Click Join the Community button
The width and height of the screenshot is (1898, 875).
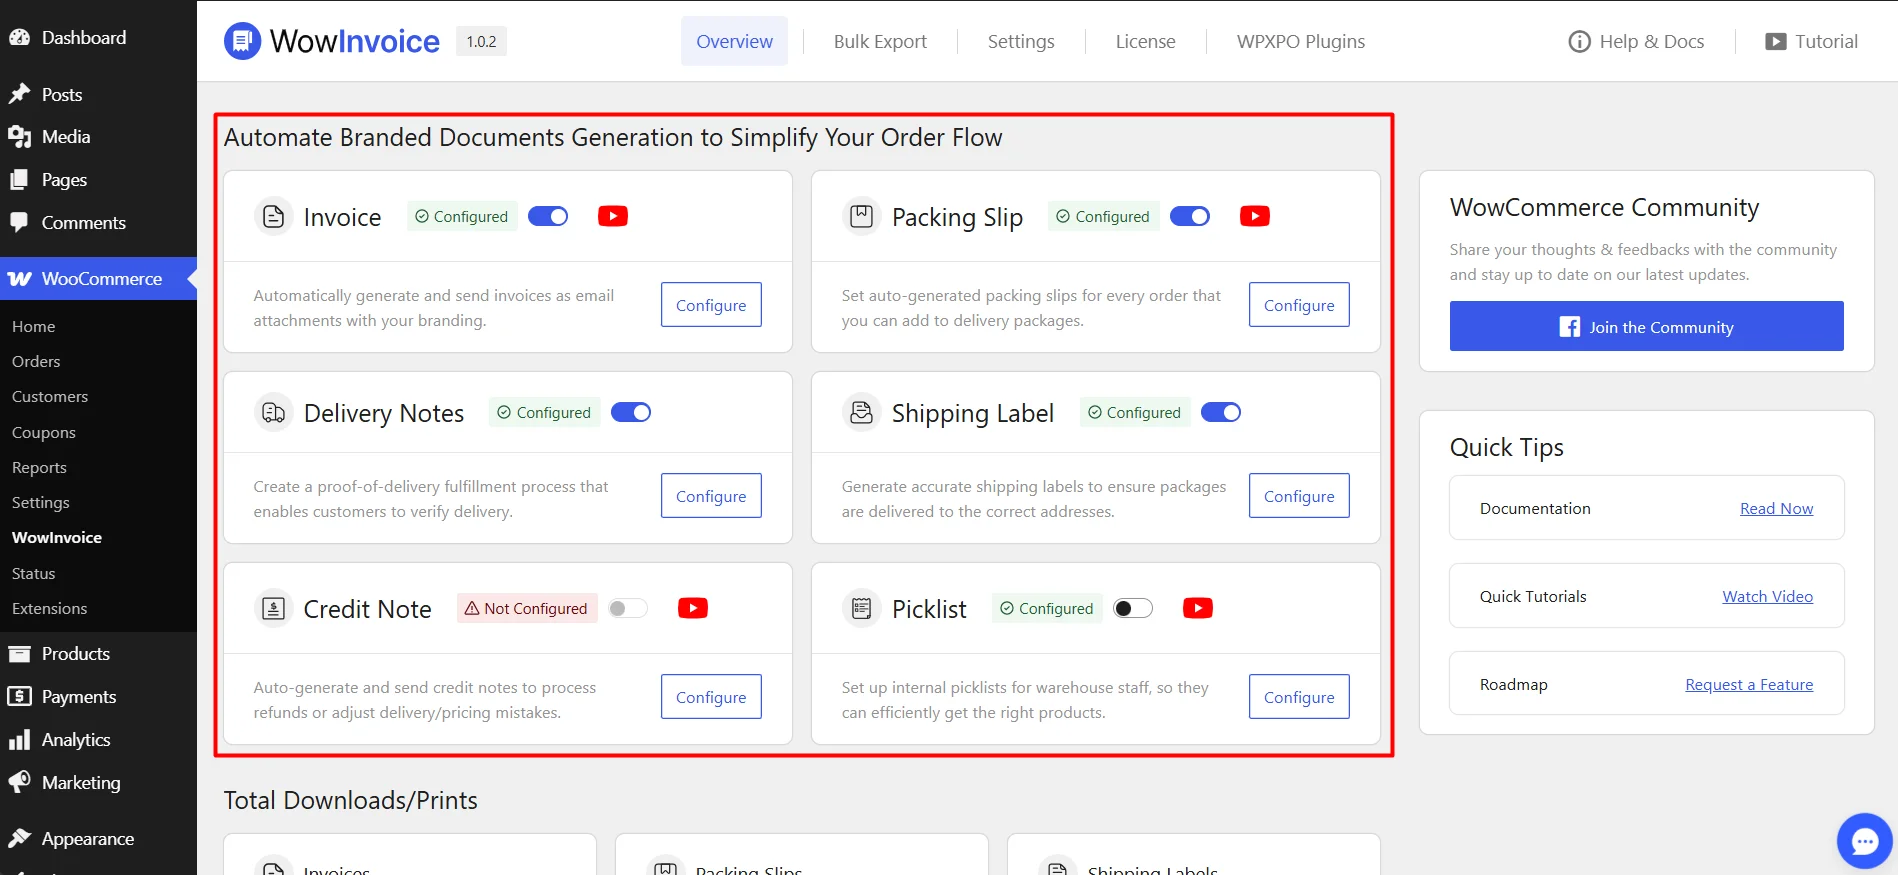click(x=1647, y=326)
